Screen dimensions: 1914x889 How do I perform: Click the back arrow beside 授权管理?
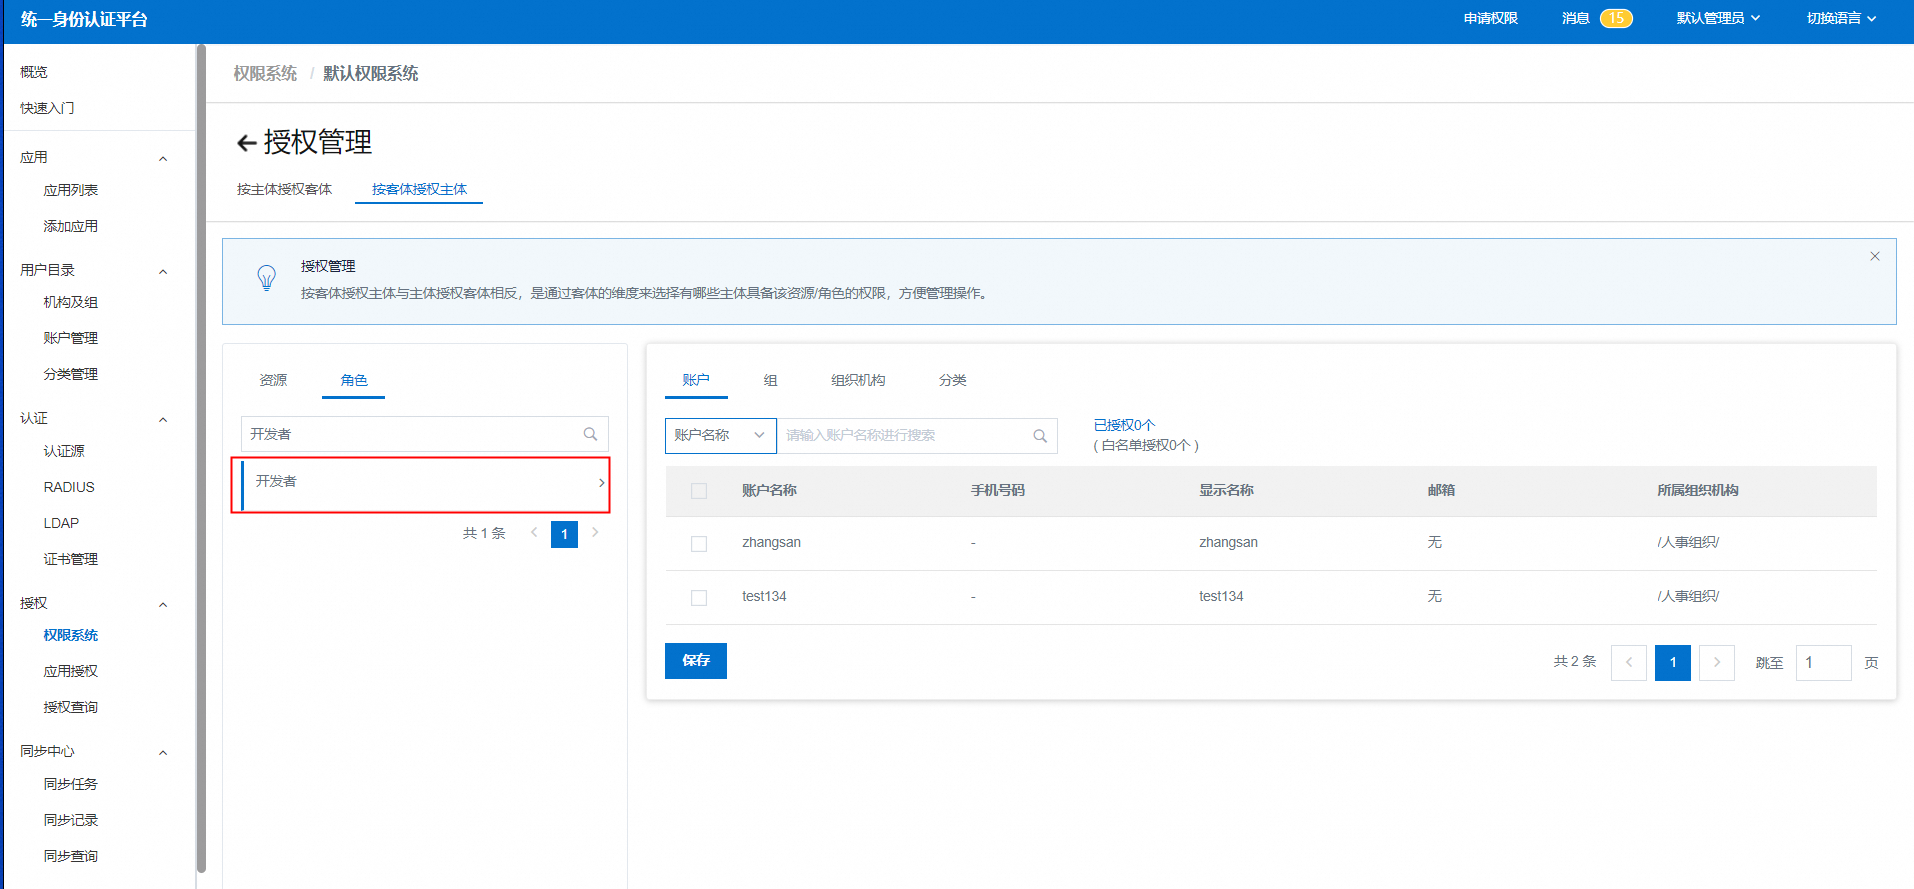tap(246, 144)
